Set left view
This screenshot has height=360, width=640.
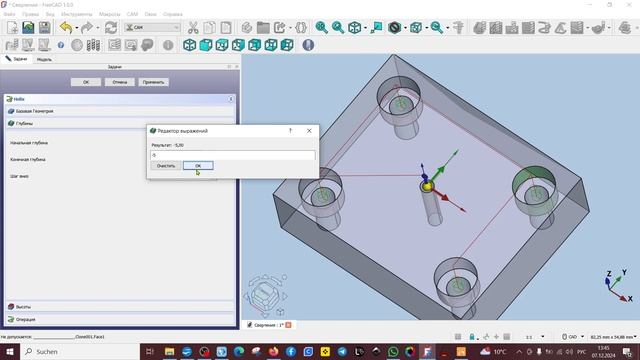tap(287, 45)
